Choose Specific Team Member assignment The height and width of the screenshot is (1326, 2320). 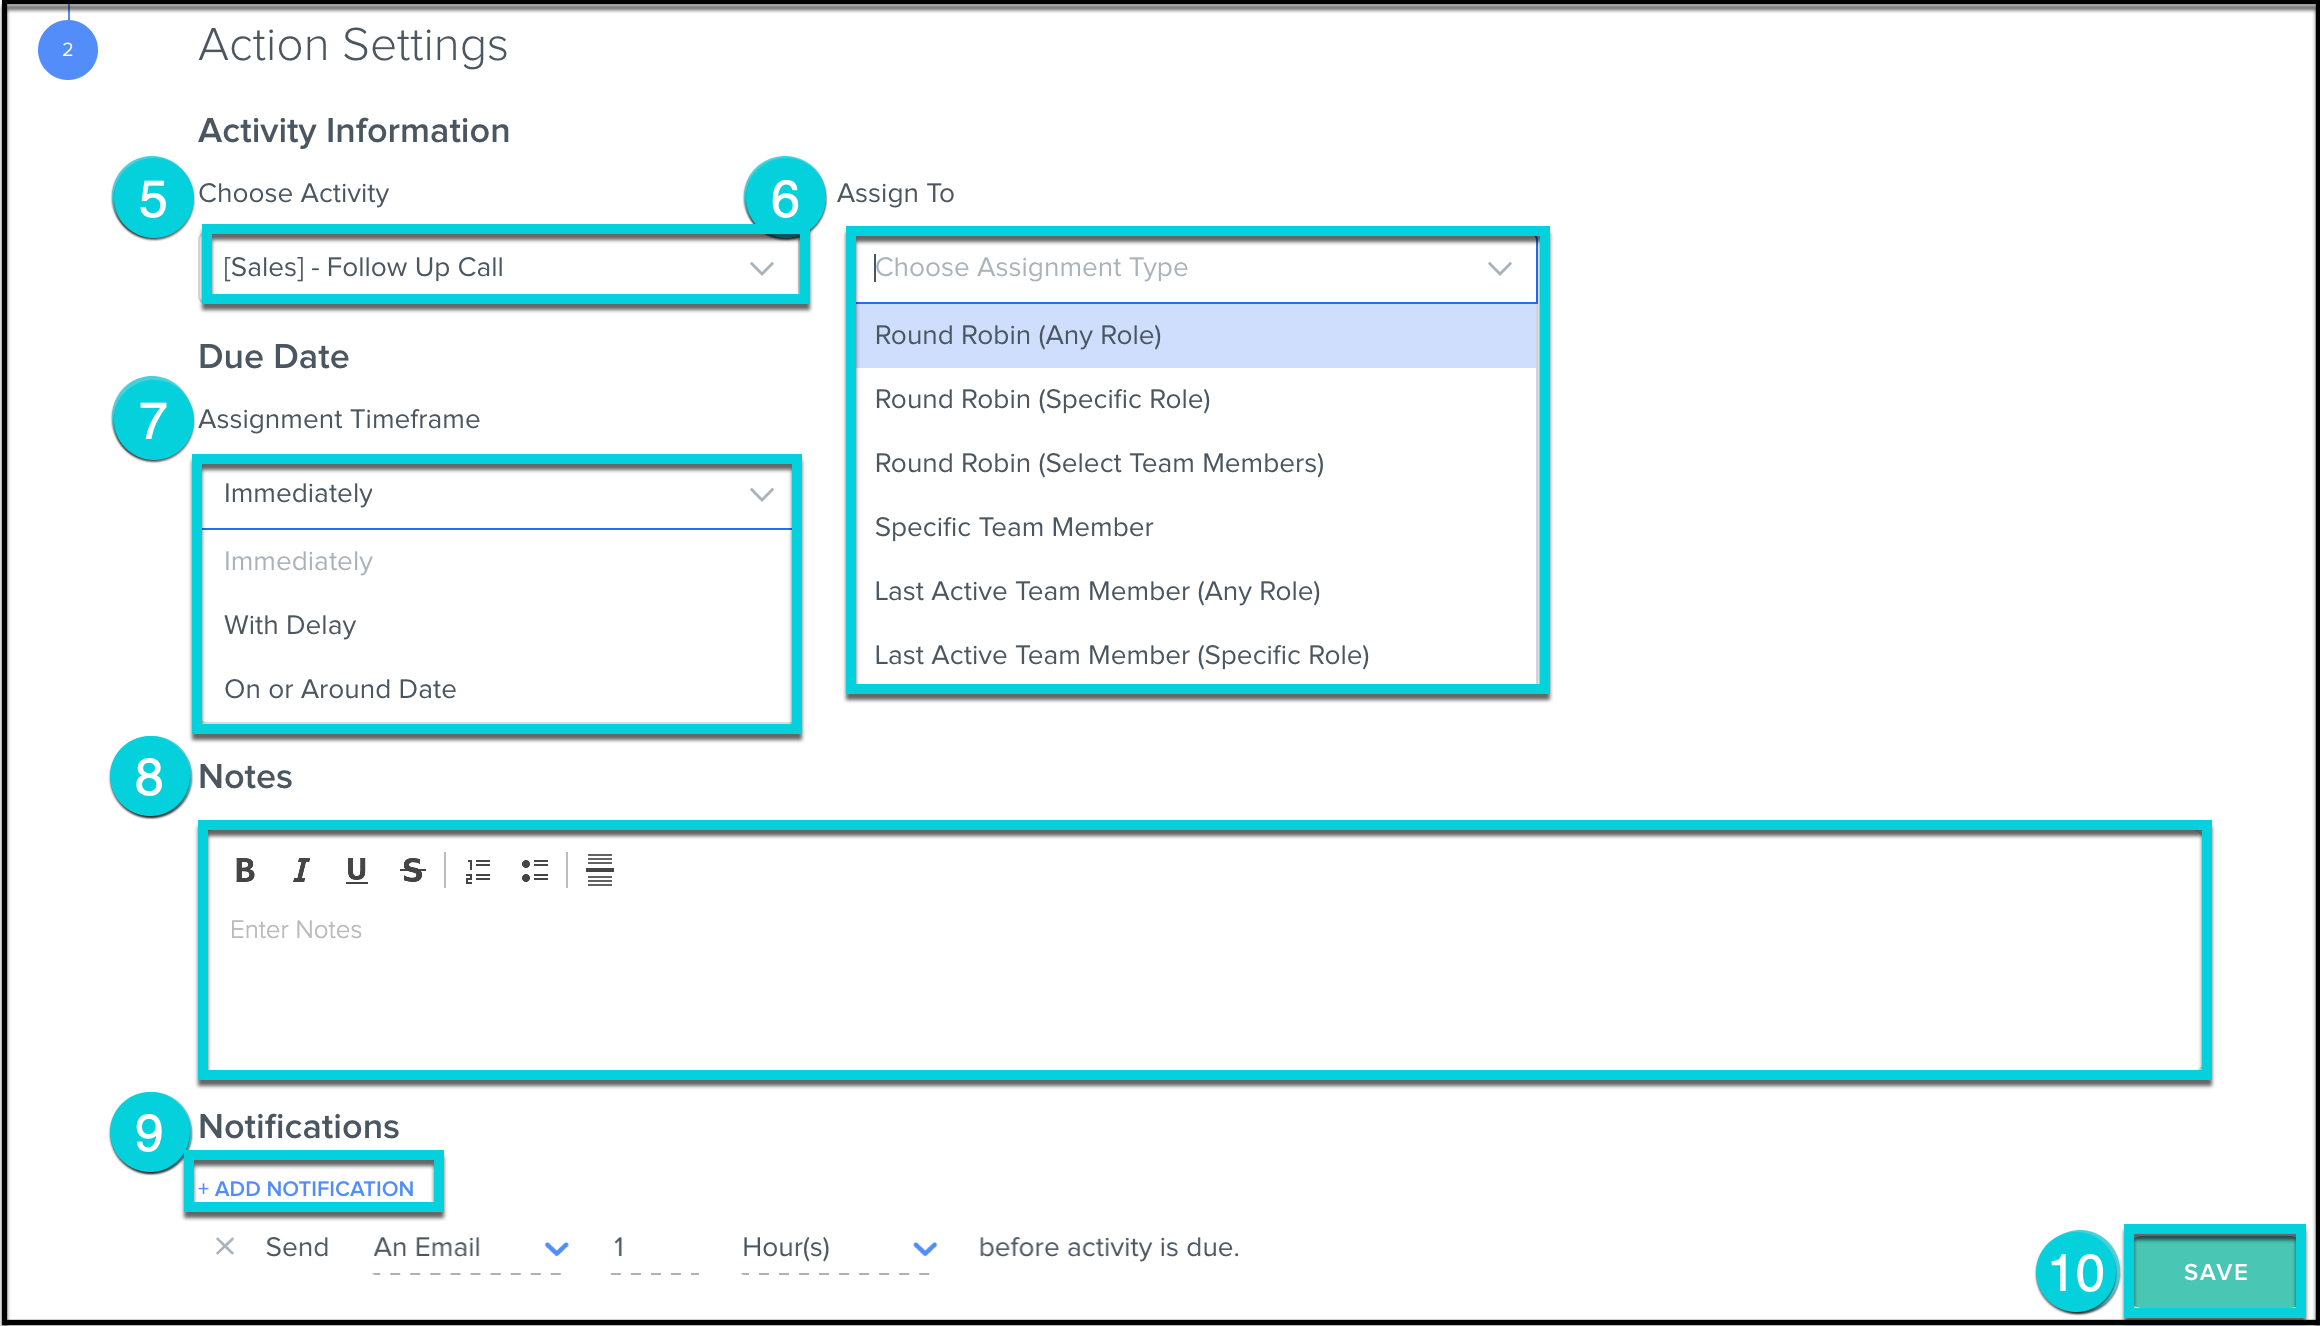(1013, 527)
